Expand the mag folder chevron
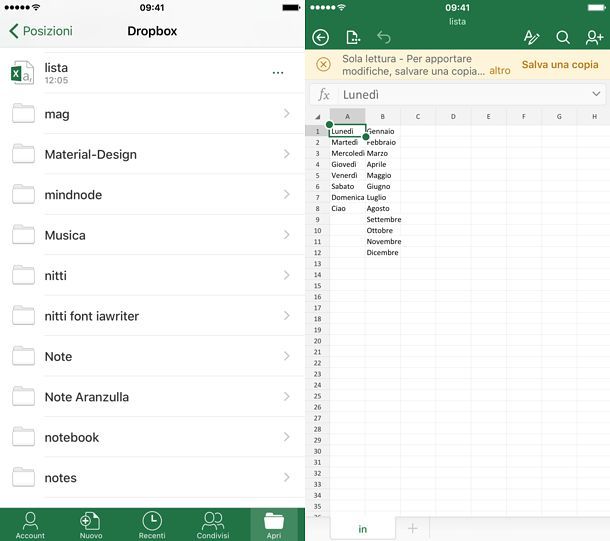 287,114
